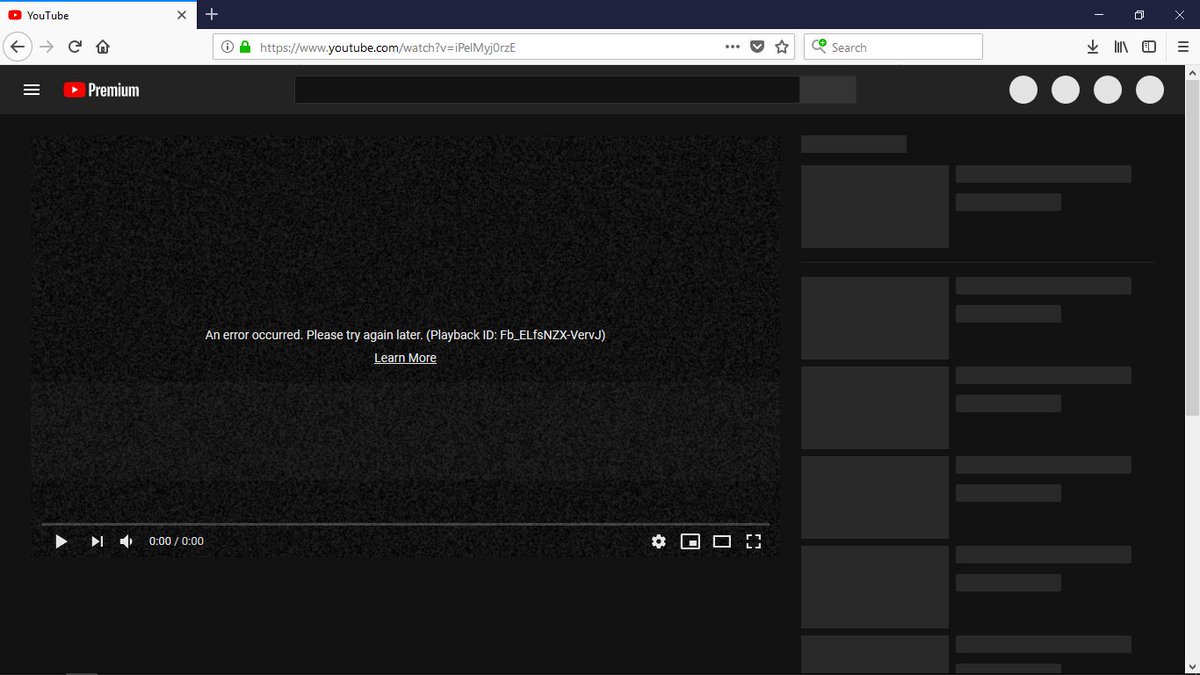Screen dimensions: 1200x675
Task: Open the YouTube hamburger guide menu
Action: [x=31, y=90]
